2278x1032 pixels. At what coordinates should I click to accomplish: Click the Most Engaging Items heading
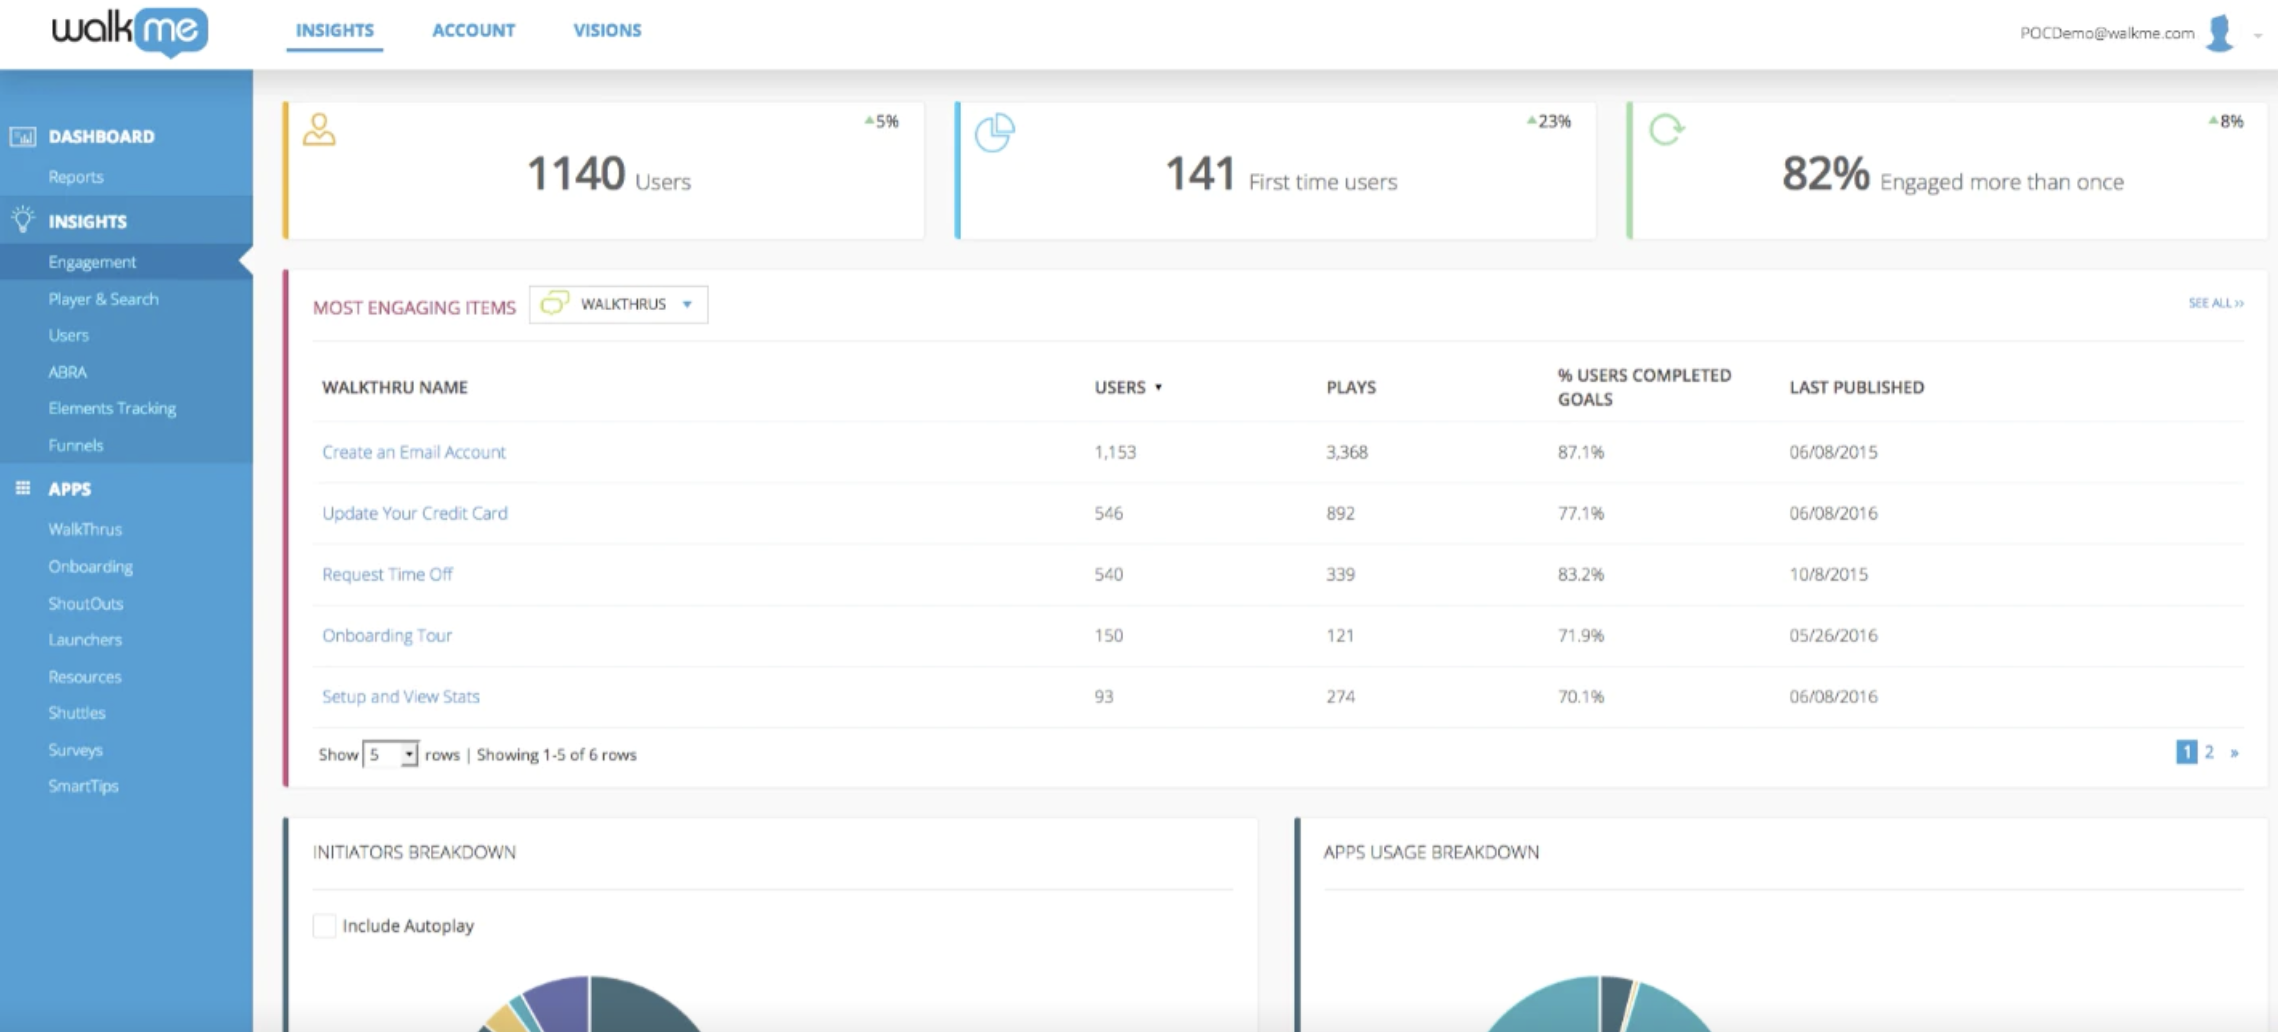coord(414,307)
